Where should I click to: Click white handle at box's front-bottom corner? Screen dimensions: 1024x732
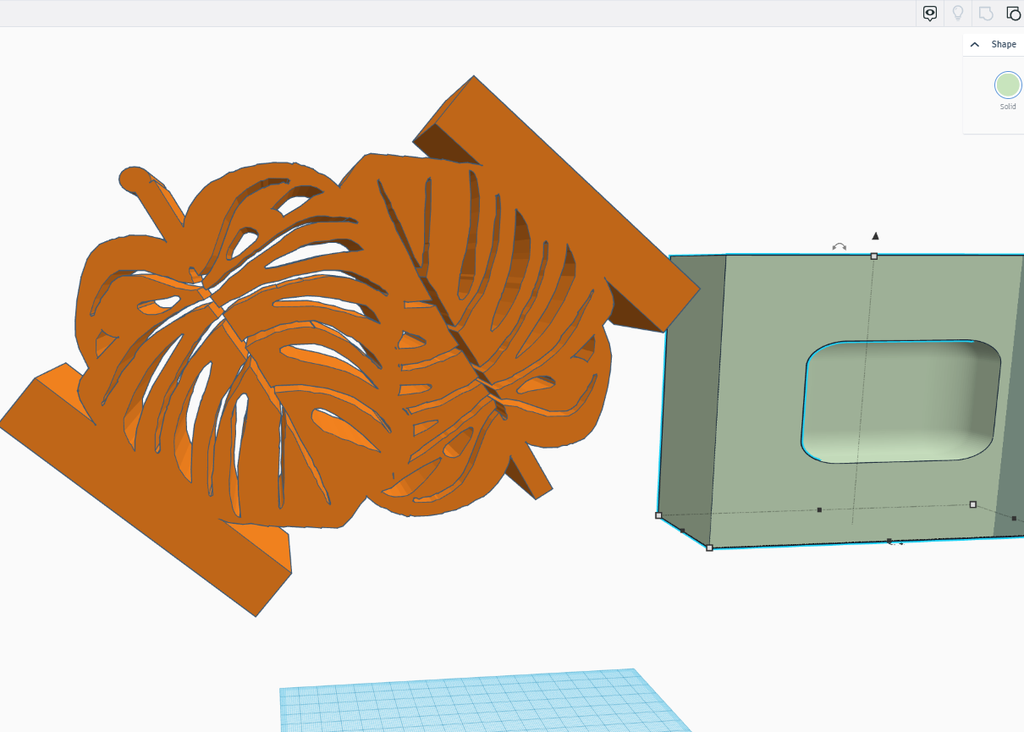click(x=710, y=547)
